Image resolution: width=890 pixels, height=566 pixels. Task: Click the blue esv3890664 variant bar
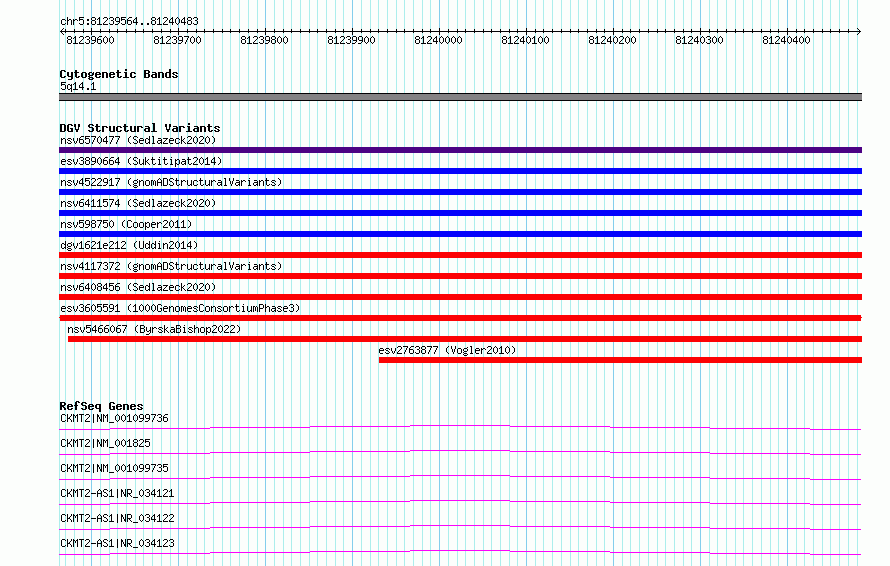460,171
